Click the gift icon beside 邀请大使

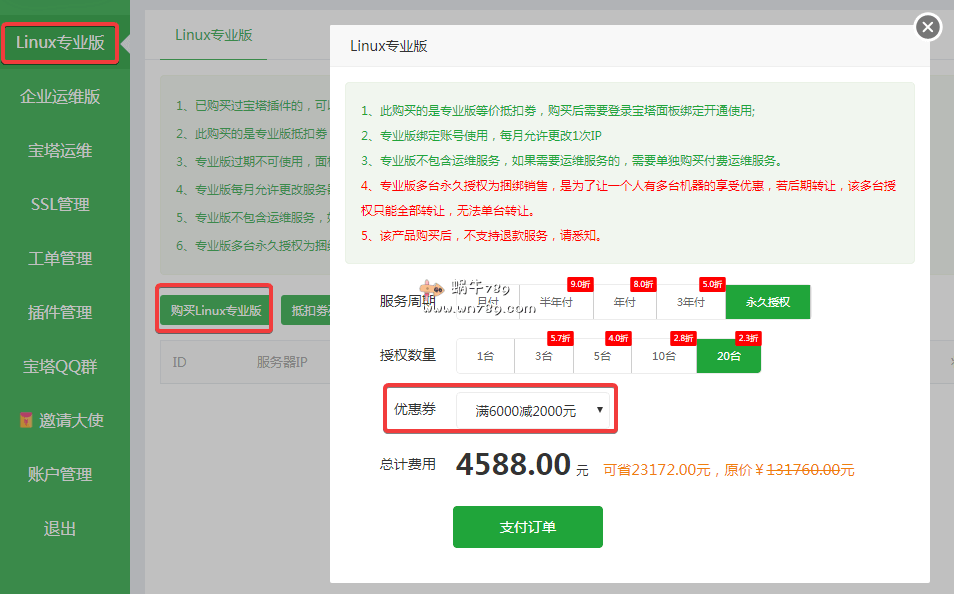coord(28,420)
